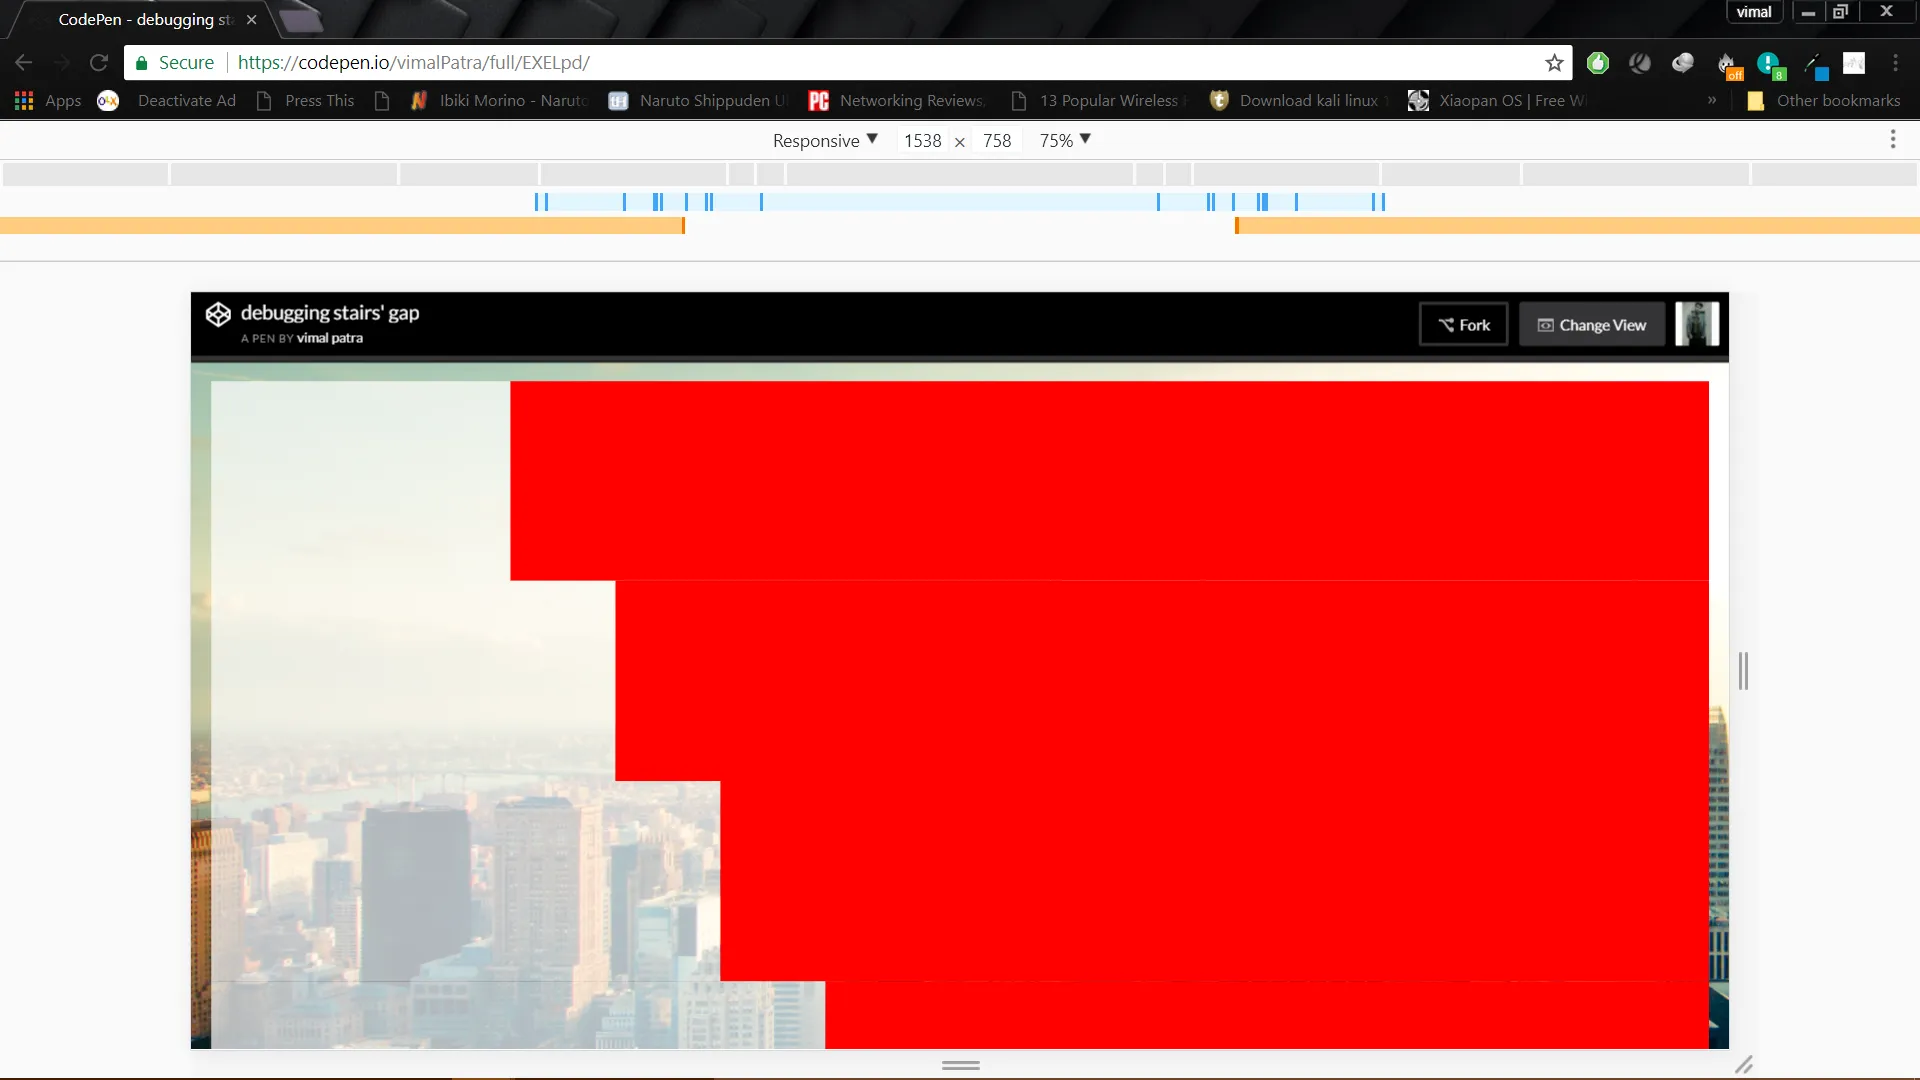
Task: Click the CodePen logo in the pen header
Action: 218,315
